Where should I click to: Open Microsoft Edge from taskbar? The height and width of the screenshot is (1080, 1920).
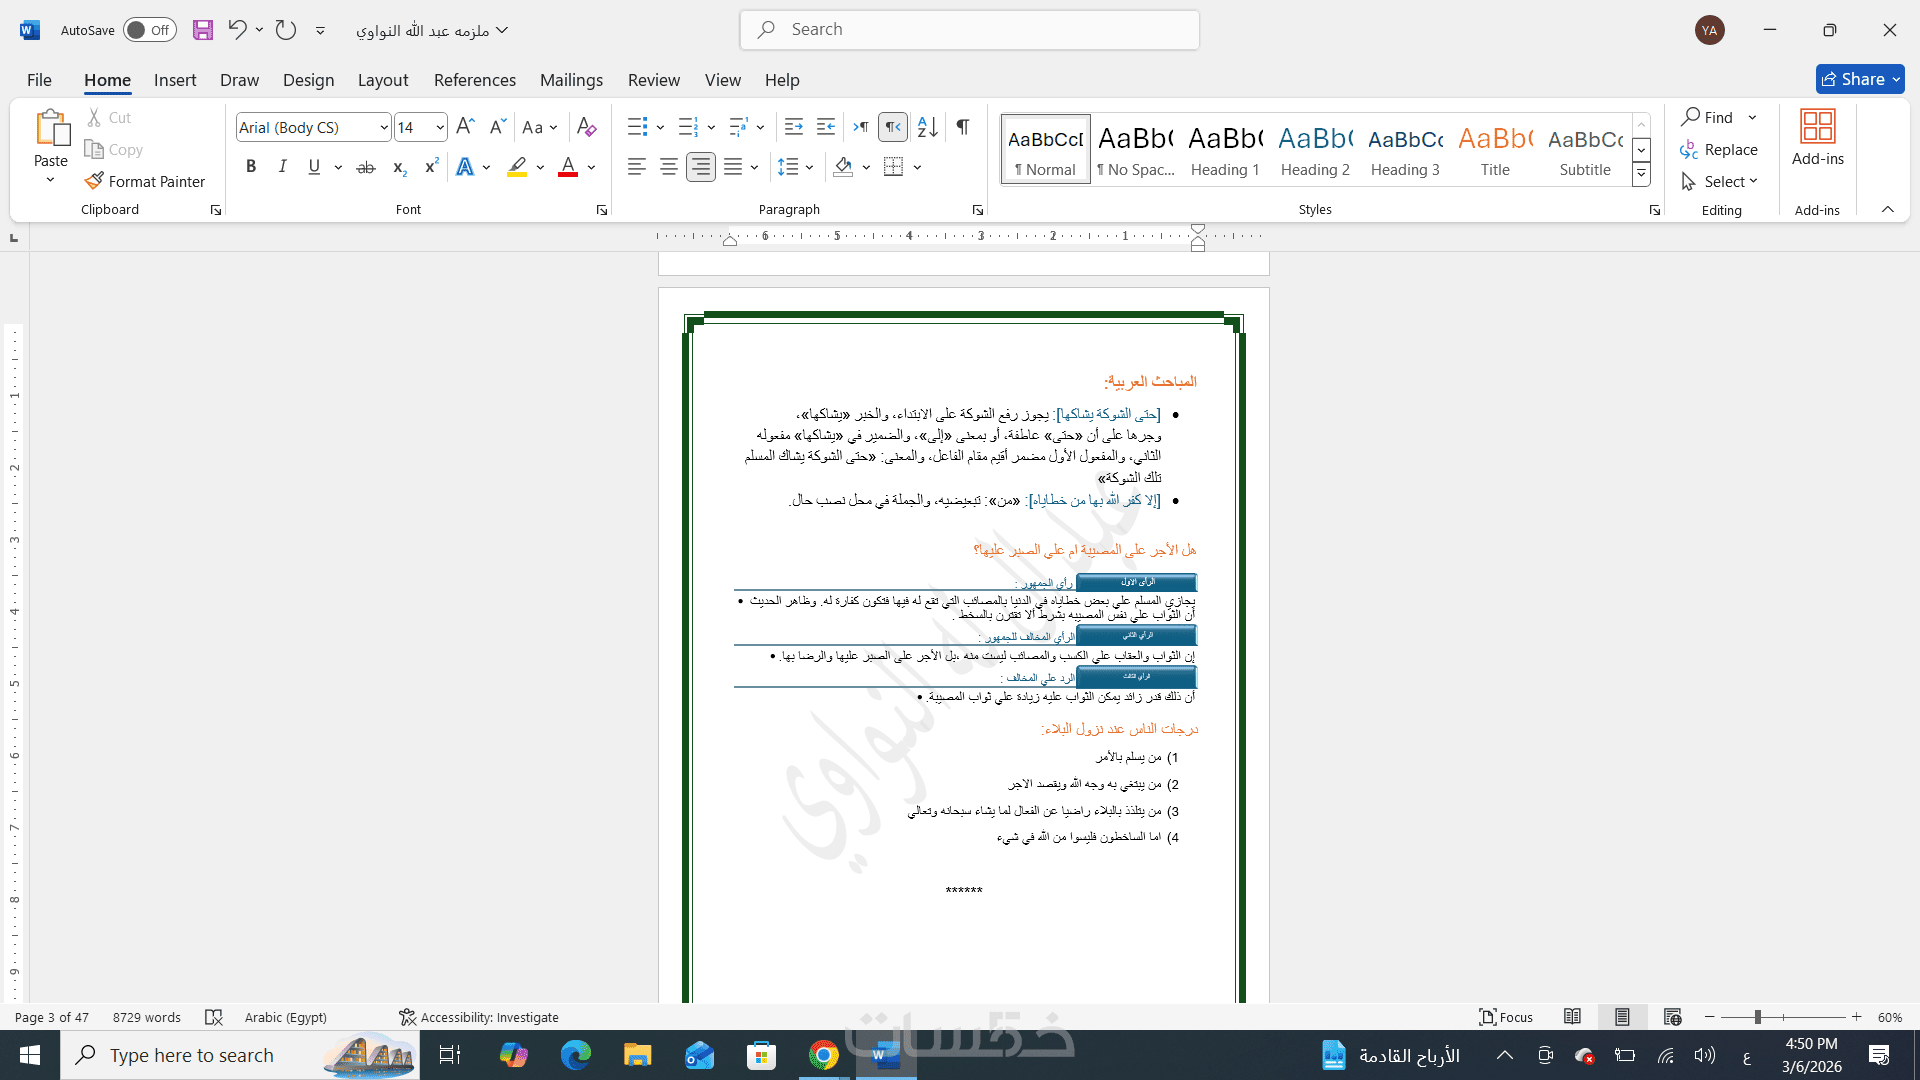pyautogui.click(x=576, y=1055)
